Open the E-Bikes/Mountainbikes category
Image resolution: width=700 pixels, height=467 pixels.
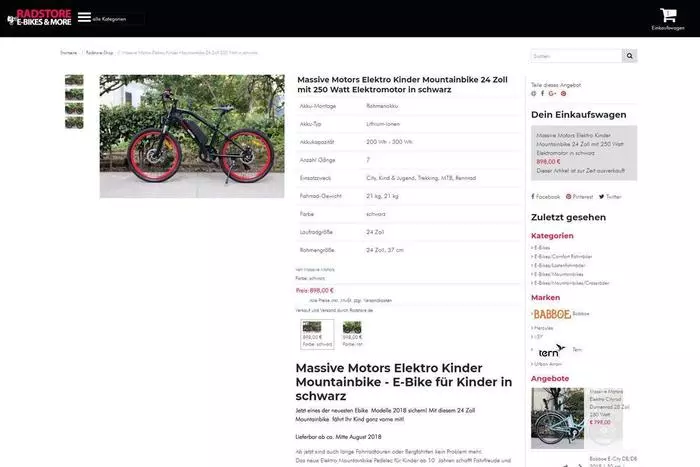[x=561, y=273]
